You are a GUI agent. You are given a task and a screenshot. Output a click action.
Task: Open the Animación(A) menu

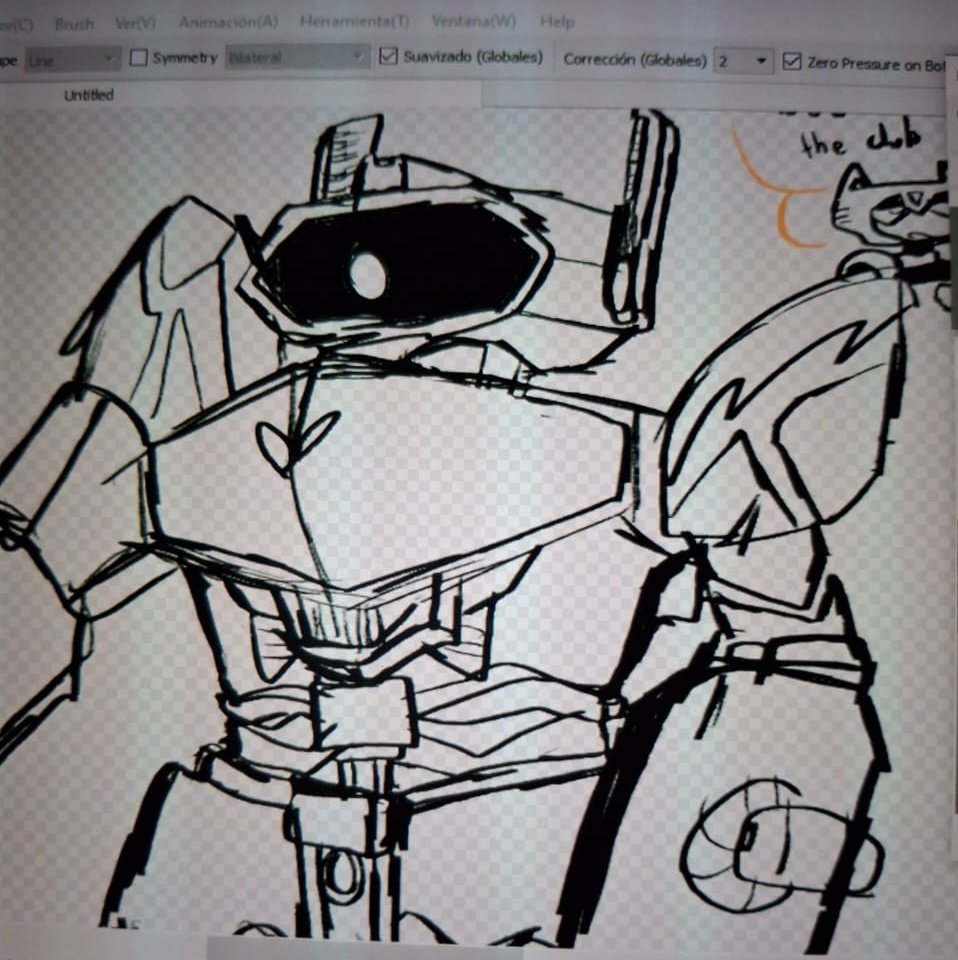228,22
